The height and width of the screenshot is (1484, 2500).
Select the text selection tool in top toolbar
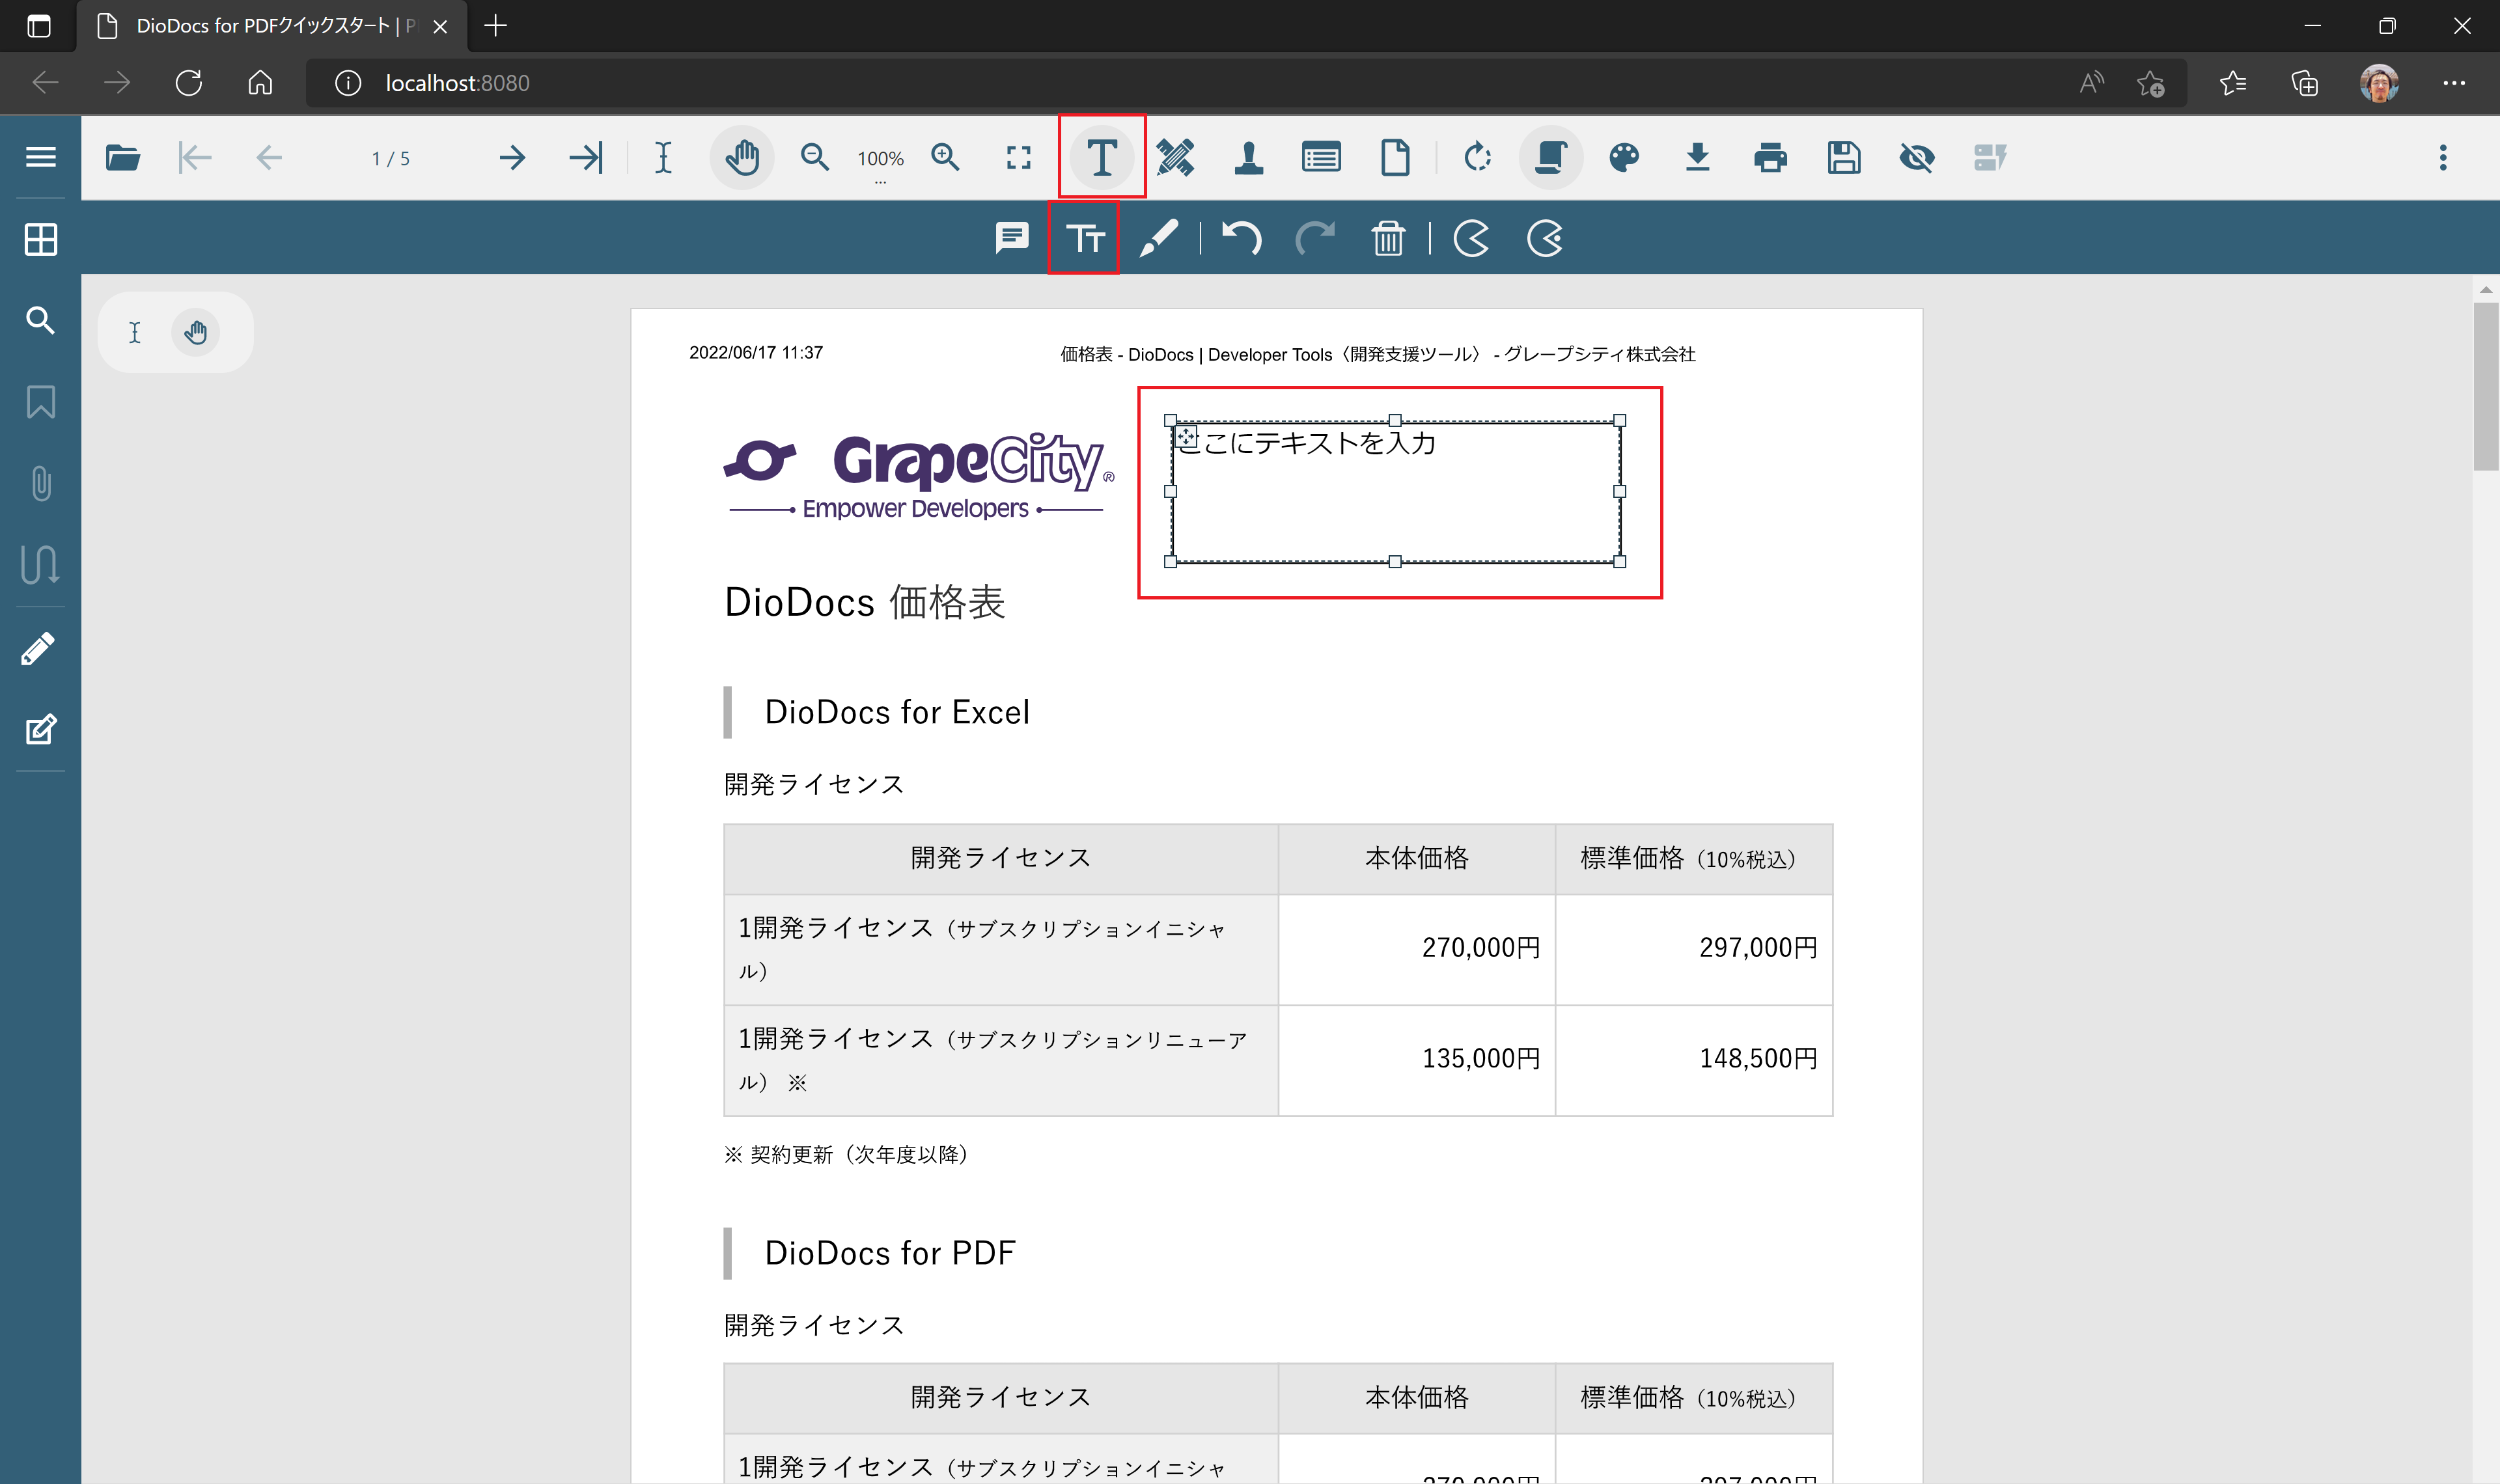click(663, 158)
